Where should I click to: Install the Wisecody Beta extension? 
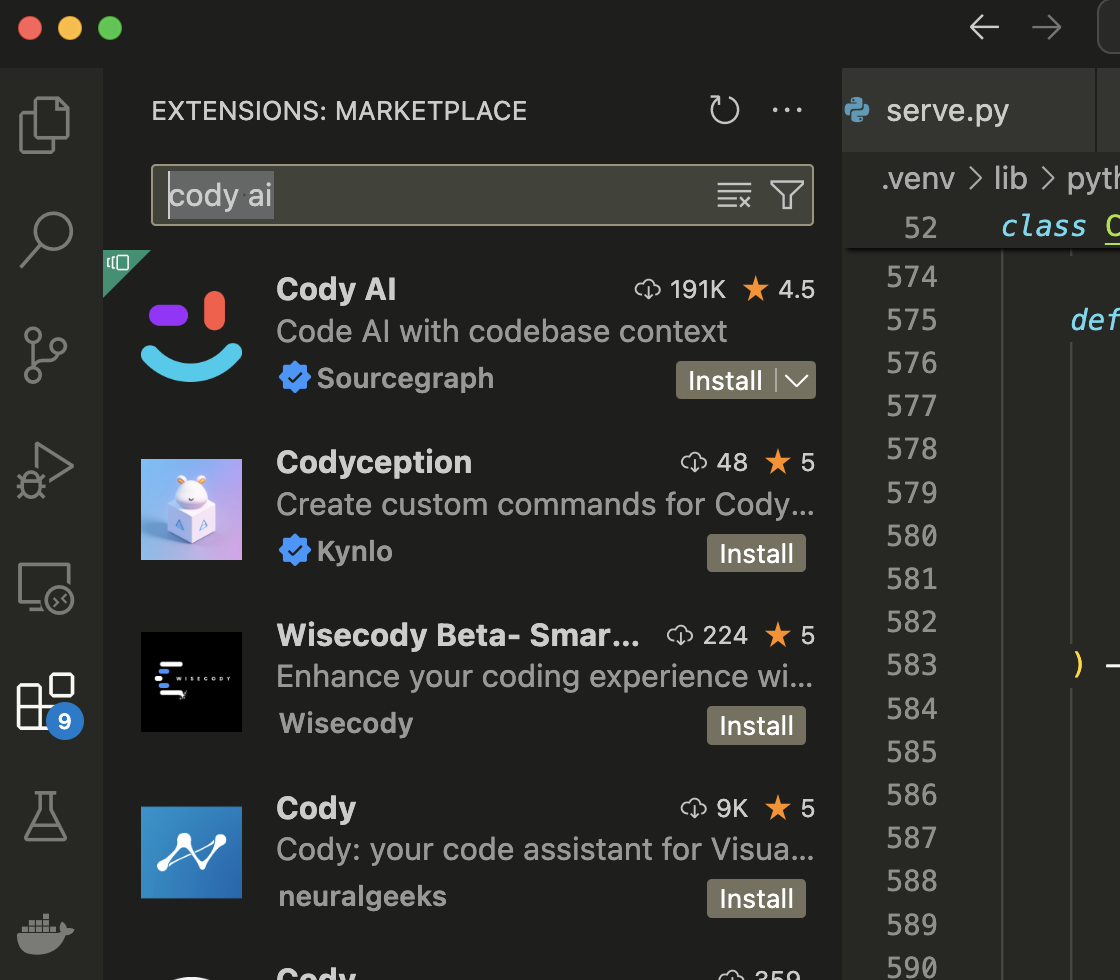(x=756, y=727)
